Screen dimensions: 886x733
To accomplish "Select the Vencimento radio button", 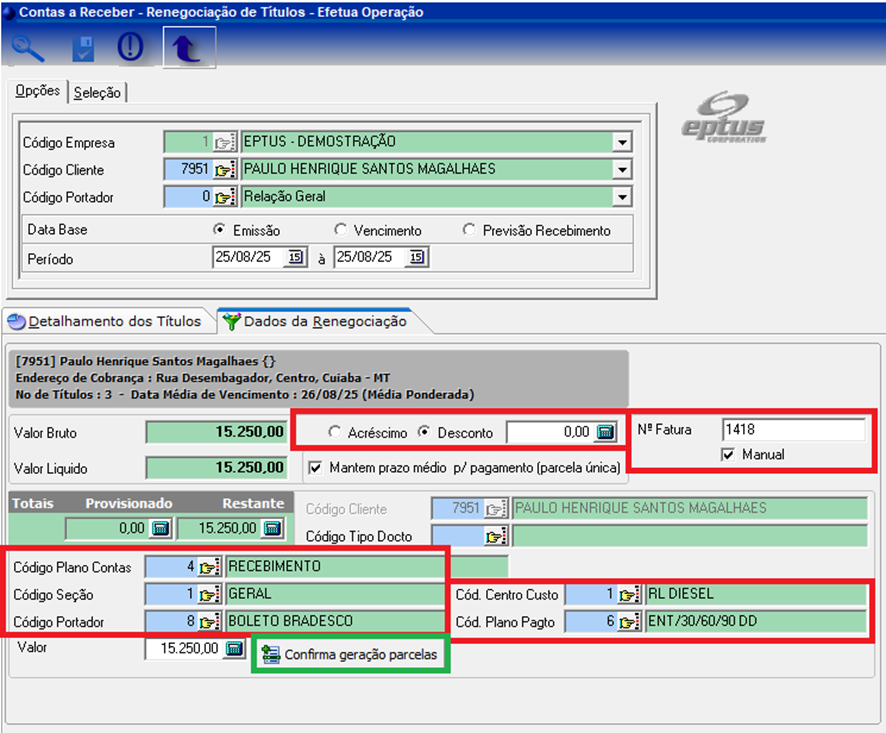I will 341,230.
